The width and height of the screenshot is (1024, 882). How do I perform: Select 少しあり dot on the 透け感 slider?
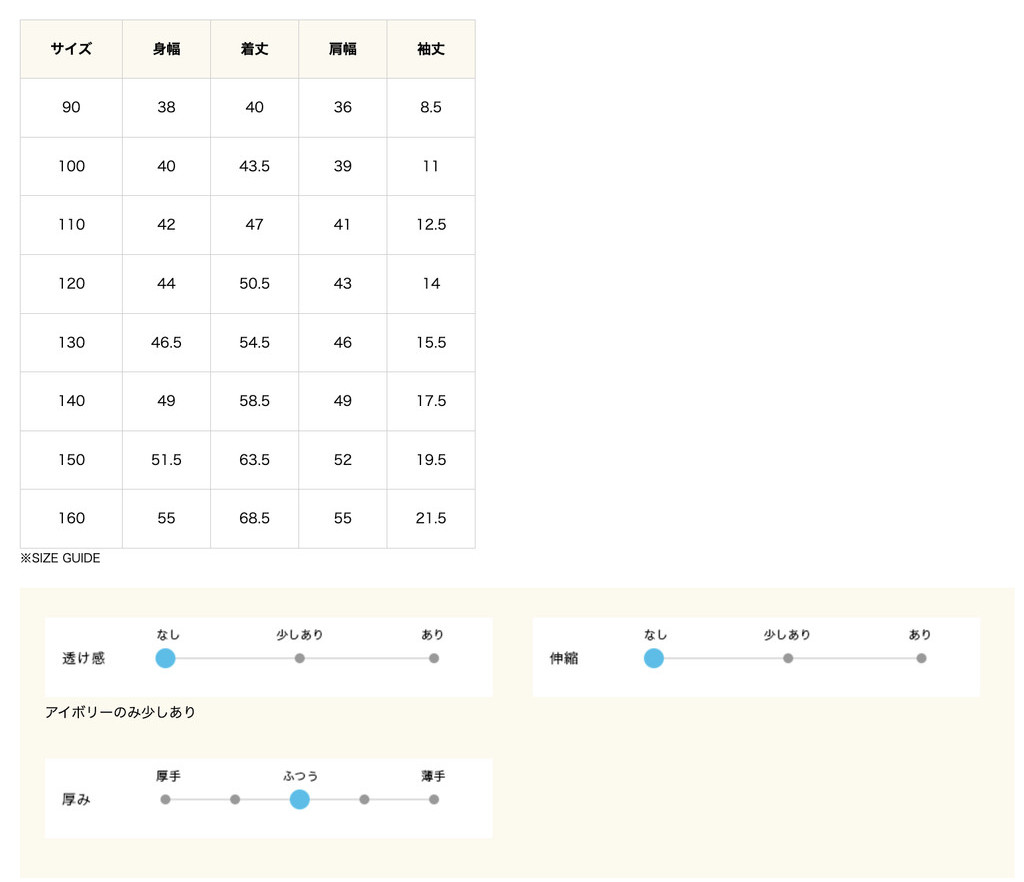pos(300,658)
